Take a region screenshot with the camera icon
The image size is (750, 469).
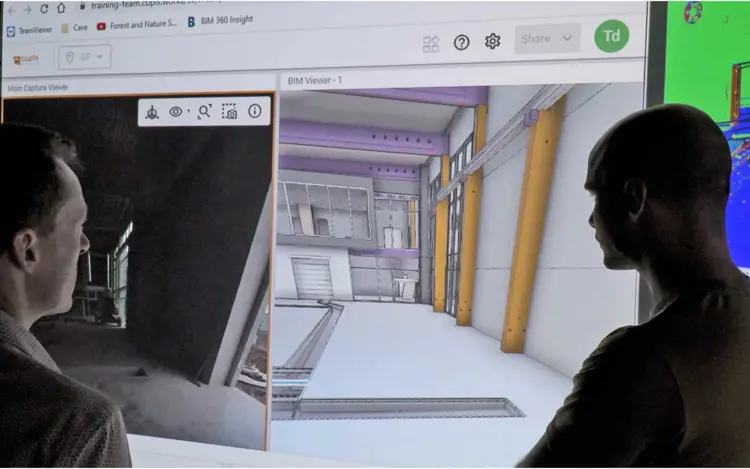[x=230, y=112]
